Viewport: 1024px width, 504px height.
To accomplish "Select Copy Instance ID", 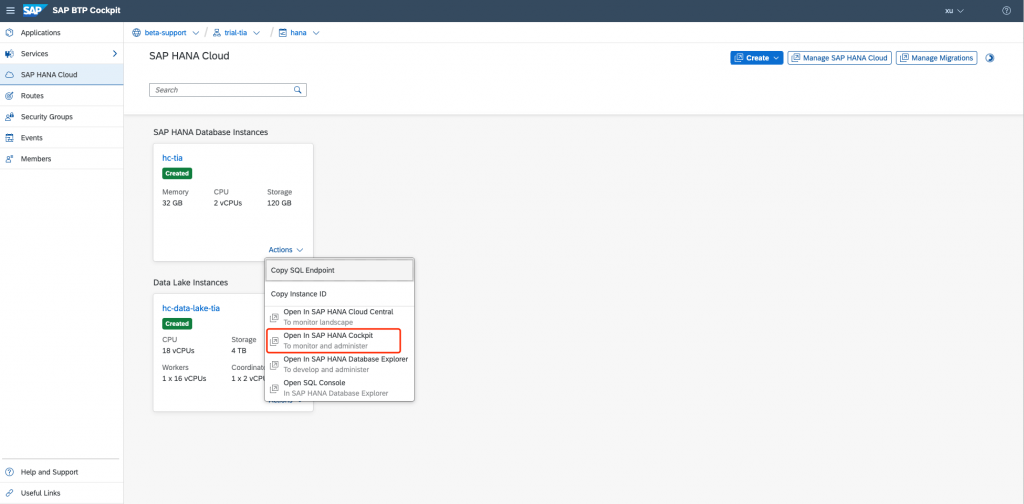I will tap(339, 294).
